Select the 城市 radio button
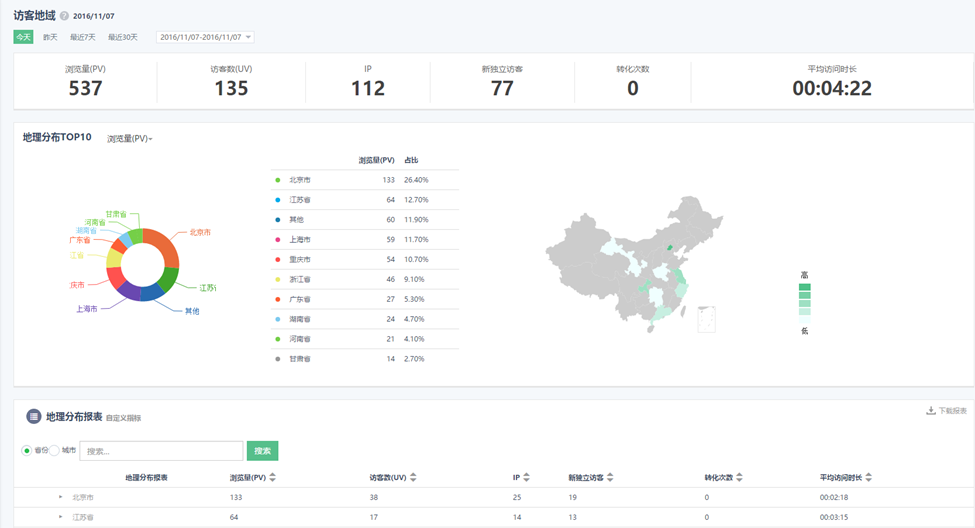 click(55, 451)
